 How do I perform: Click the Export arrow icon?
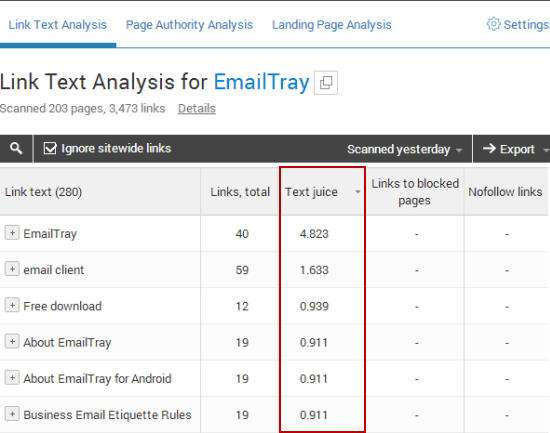point(489,149)
